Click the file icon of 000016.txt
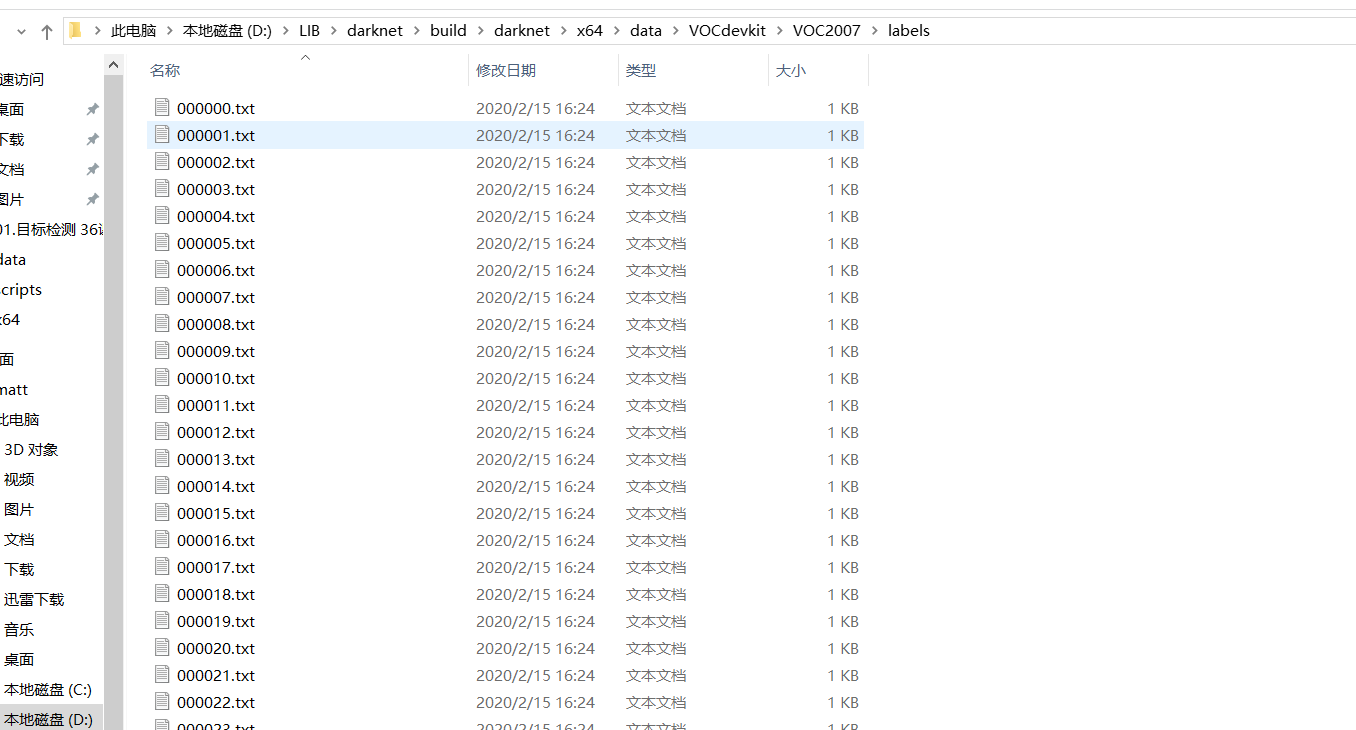The width and height of the screenshot is (1356, 730). [x=162, y=539]
